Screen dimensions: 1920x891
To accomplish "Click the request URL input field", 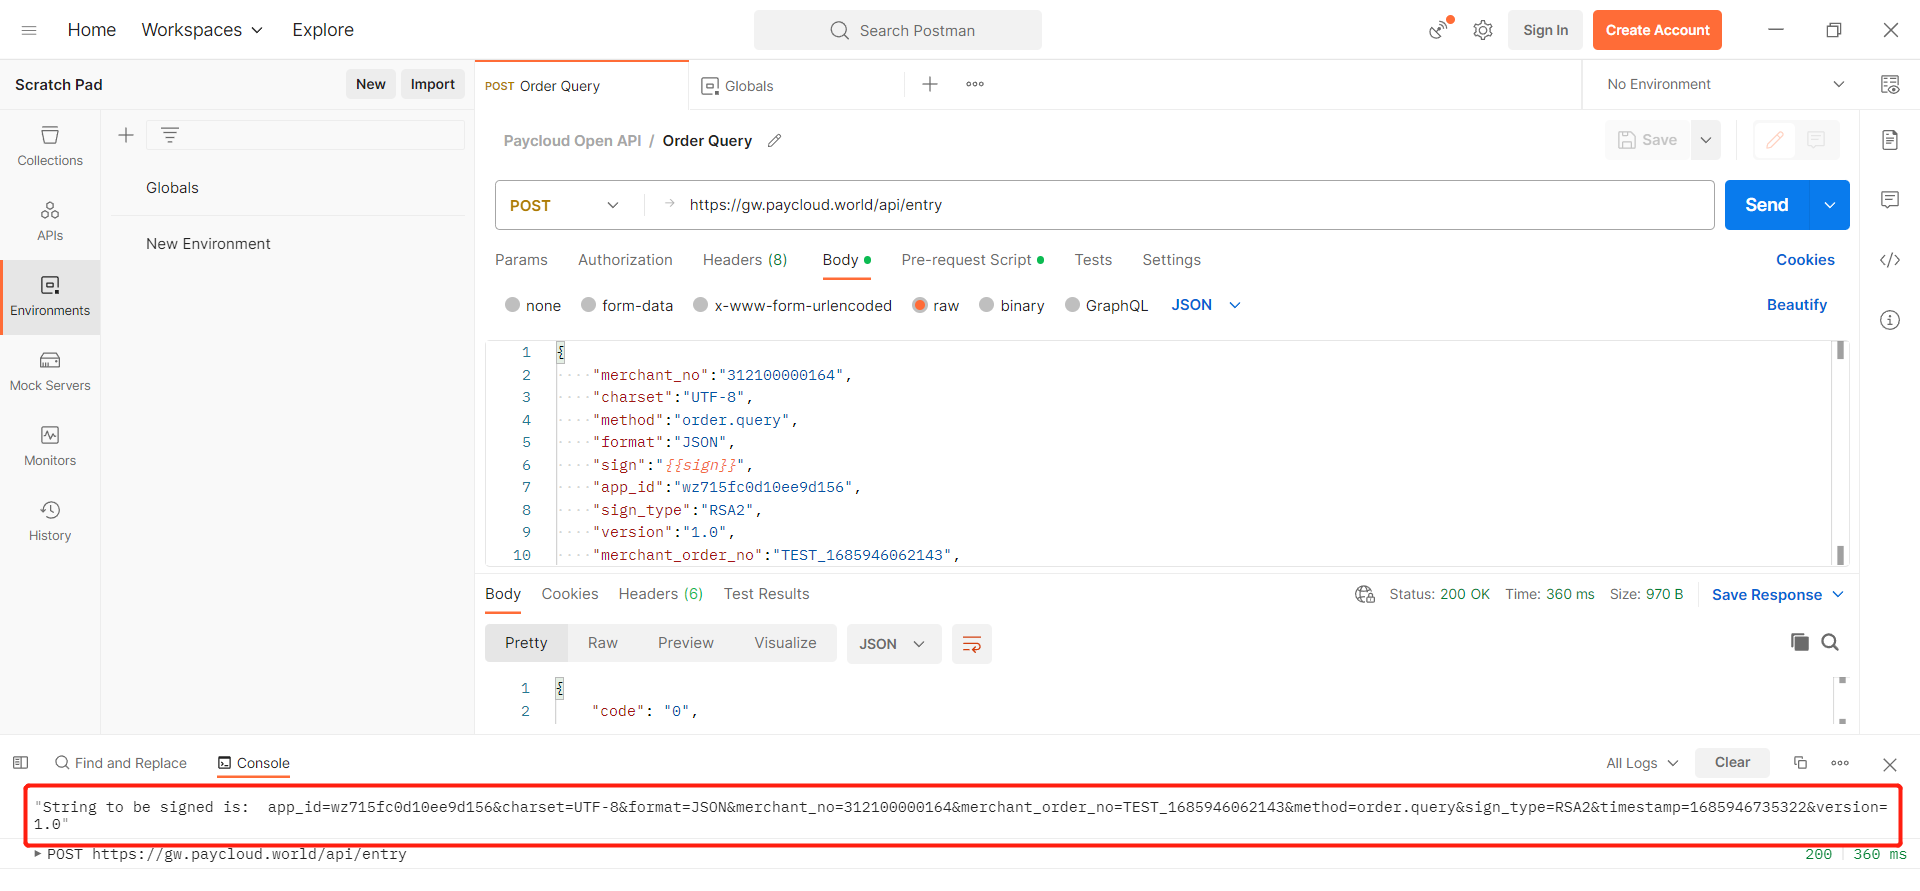I will click(x=1180, y=205).
